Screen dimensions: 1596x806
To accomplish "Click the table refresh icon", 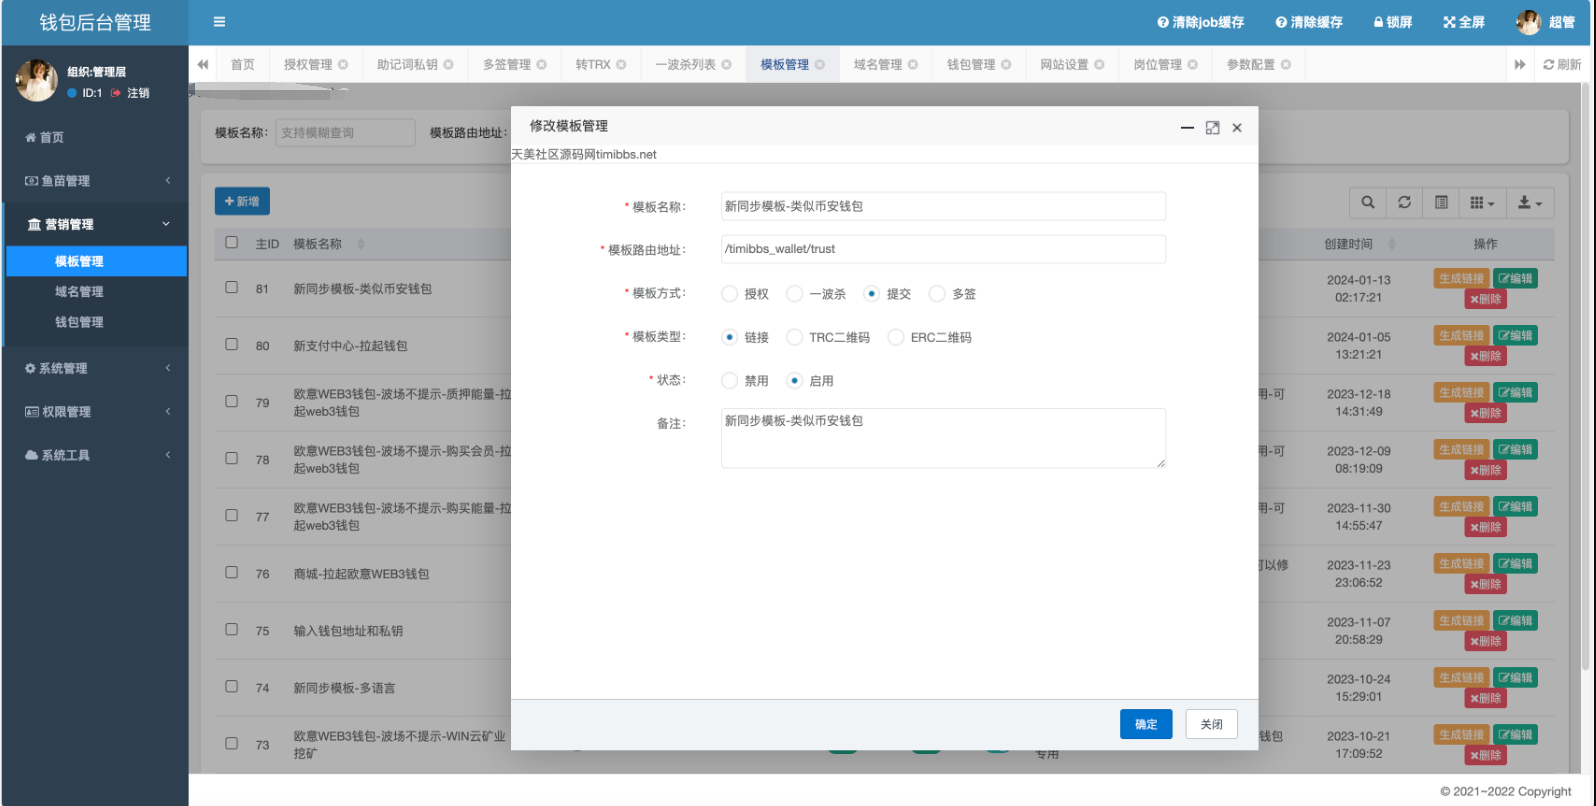I will (1404, 202).
